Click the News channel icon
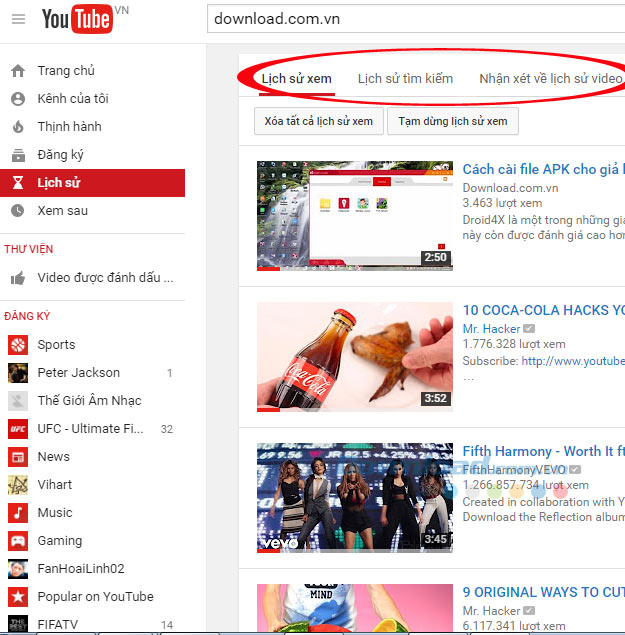The width and height of the screenshot is (625, 635). (x=18, y=457)
